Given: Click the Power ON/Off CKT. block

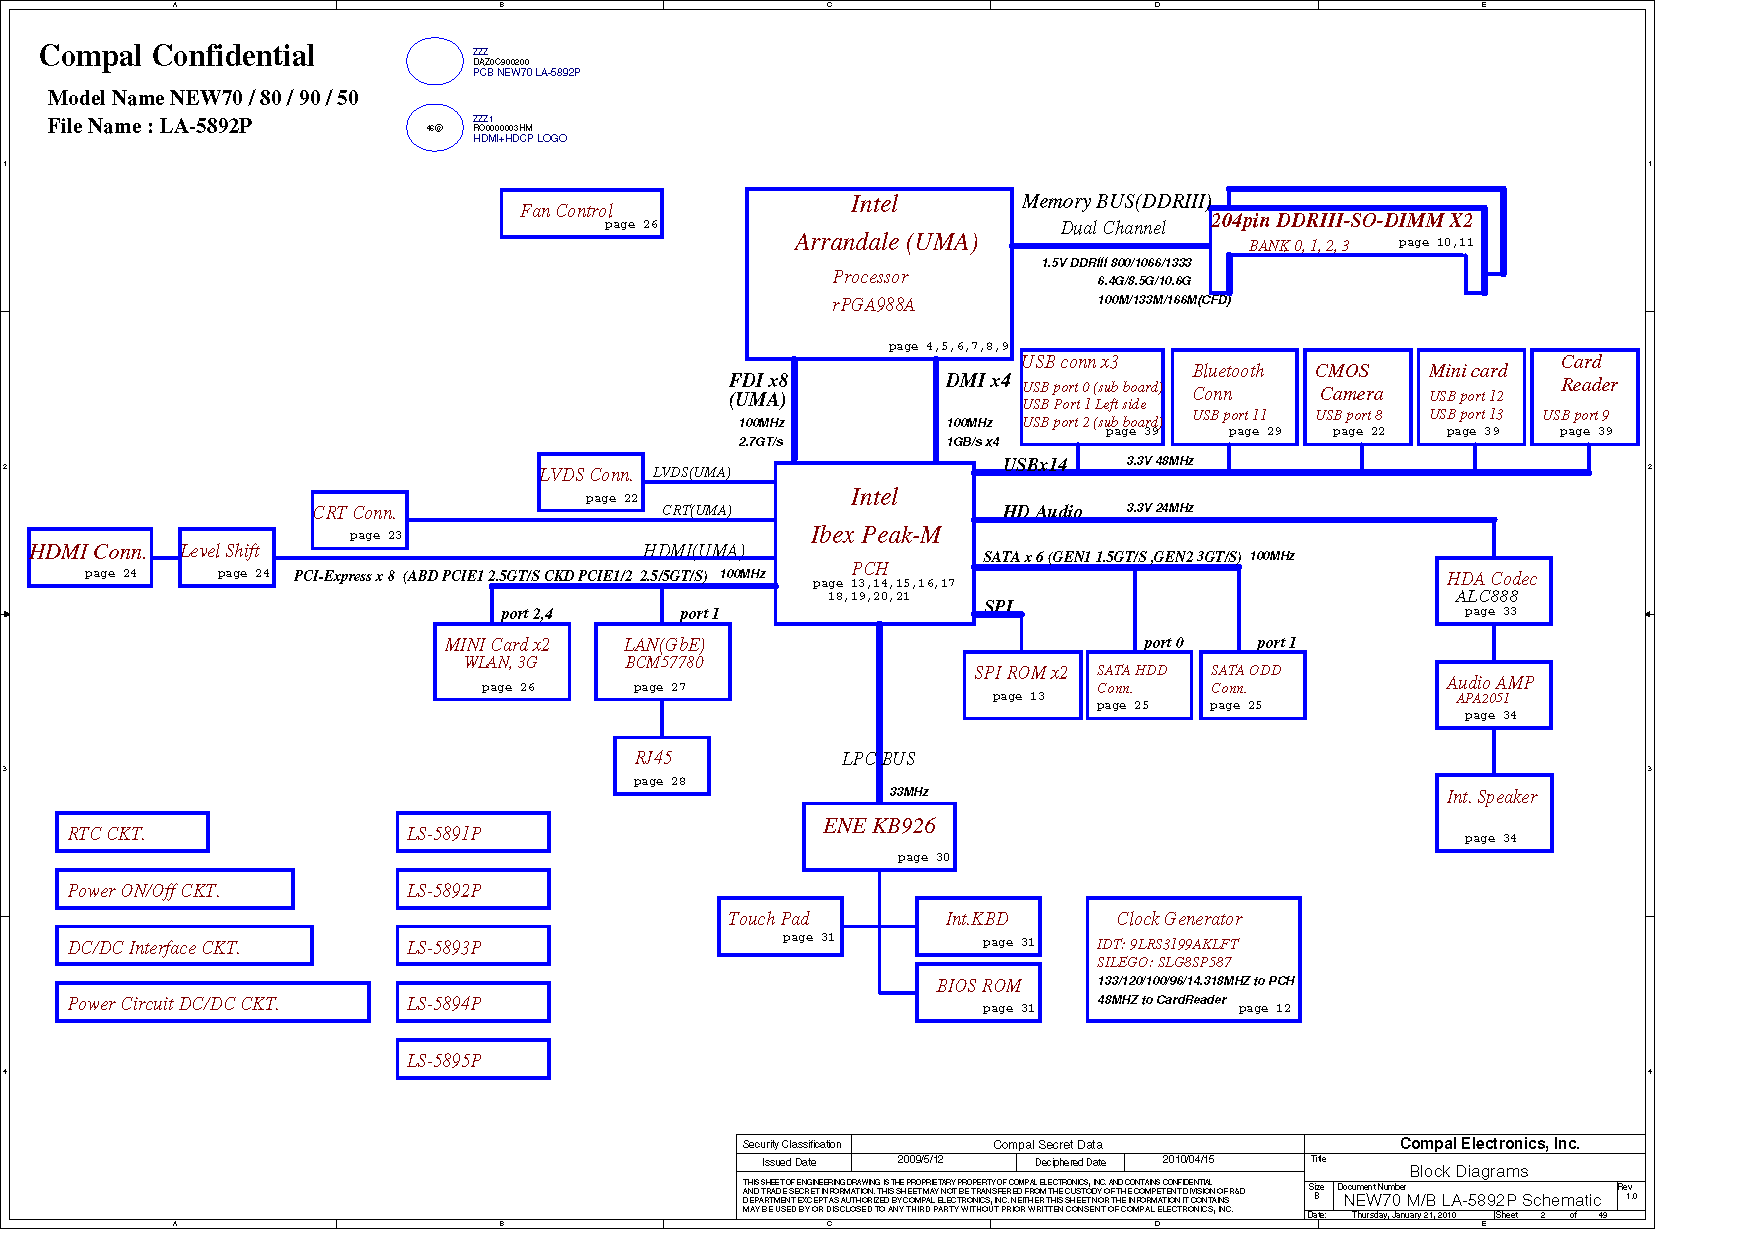Looking at the screenshot, I should coord(175,889).
